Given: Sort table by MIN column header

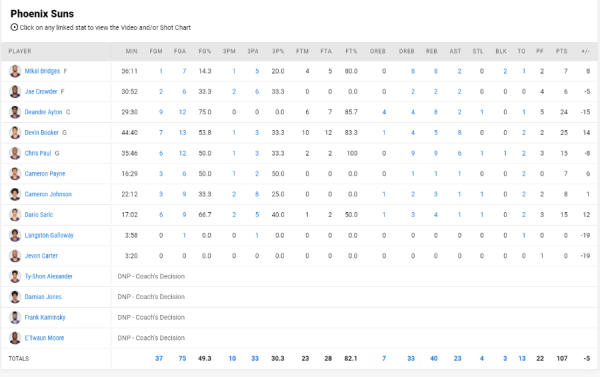Looking at the screenshot, I should click(131, 51).
